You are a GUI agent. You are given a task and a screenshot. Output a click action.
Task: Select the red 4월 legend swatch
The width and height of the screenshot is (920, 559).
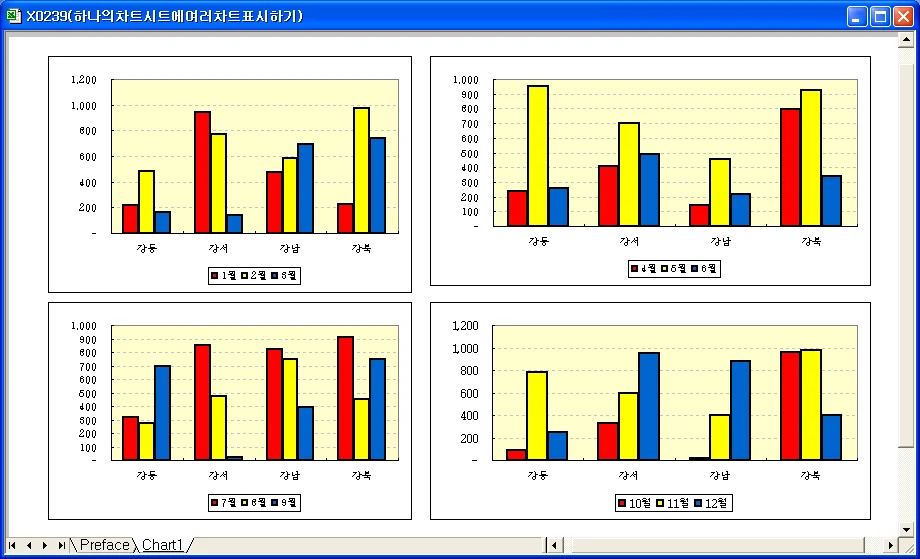coord(634,269)
